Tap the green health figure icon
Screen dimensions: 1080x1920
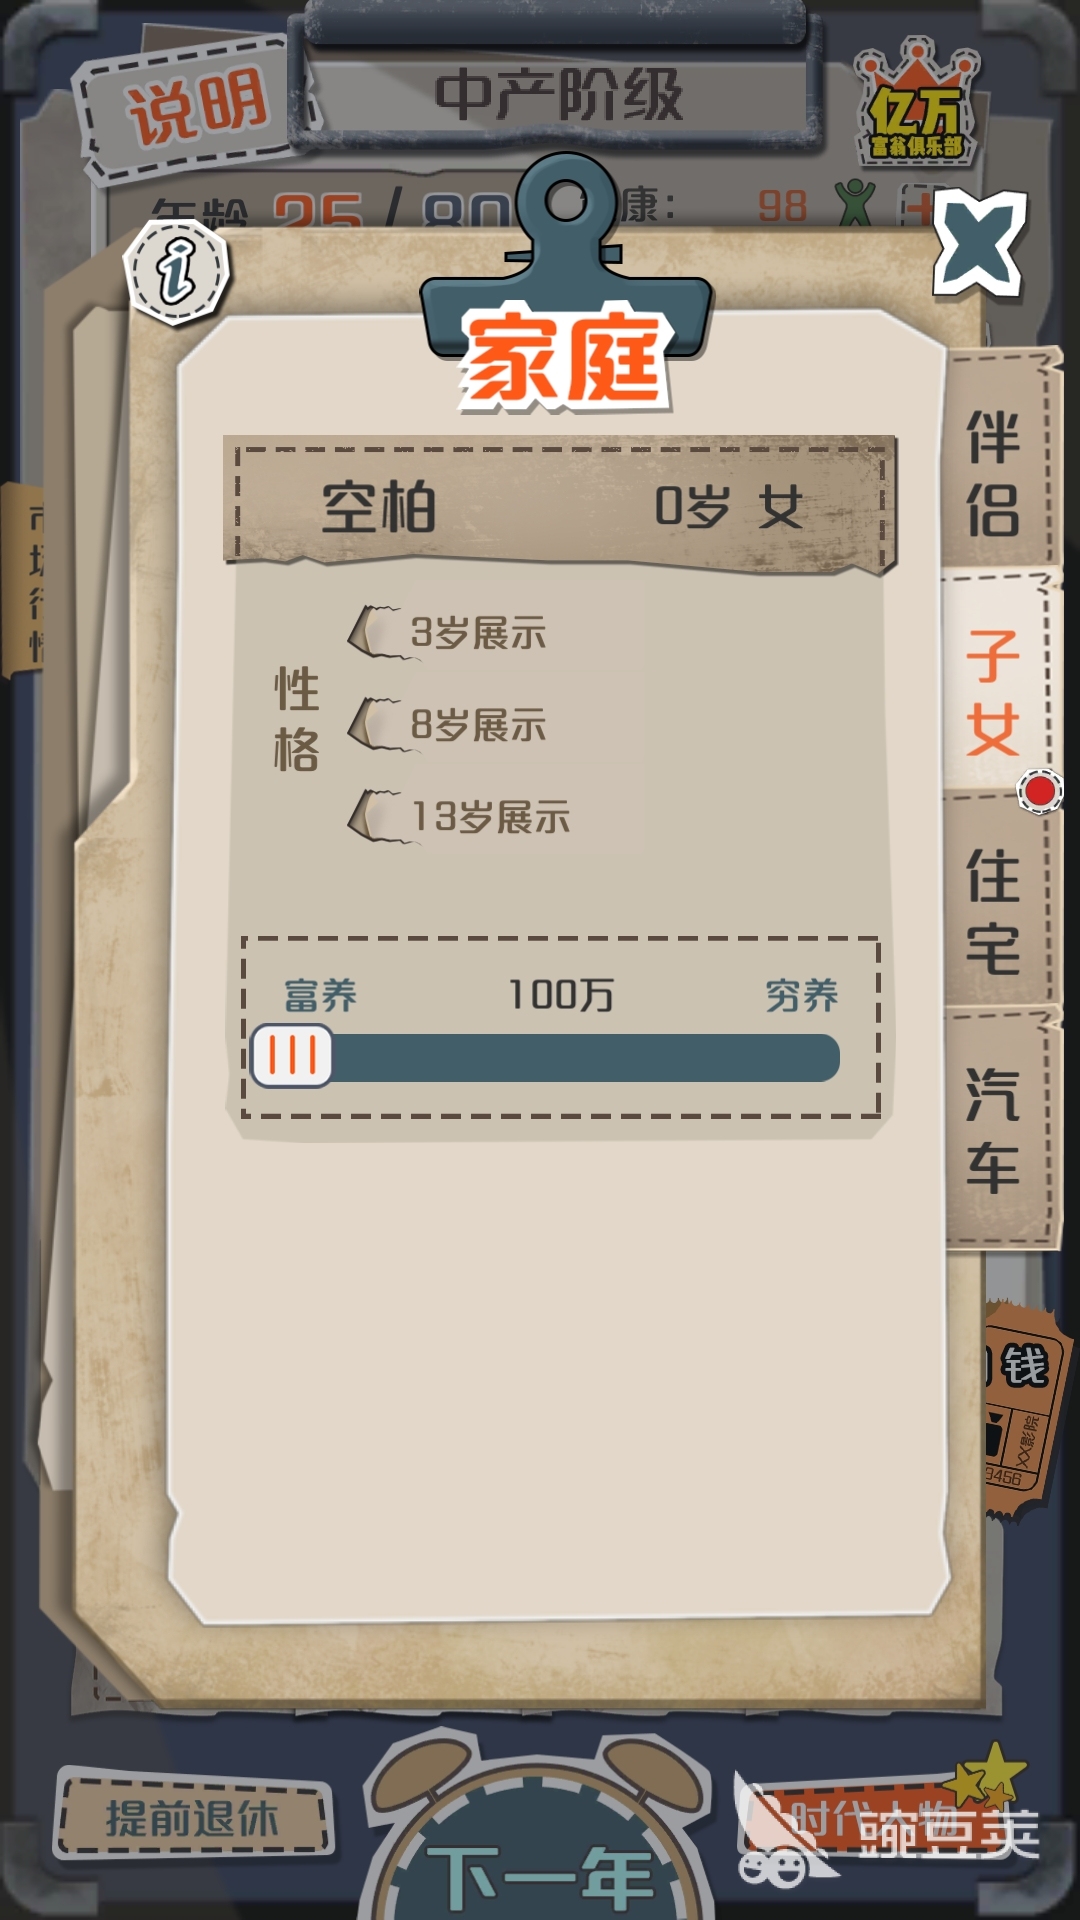point(854,203)
